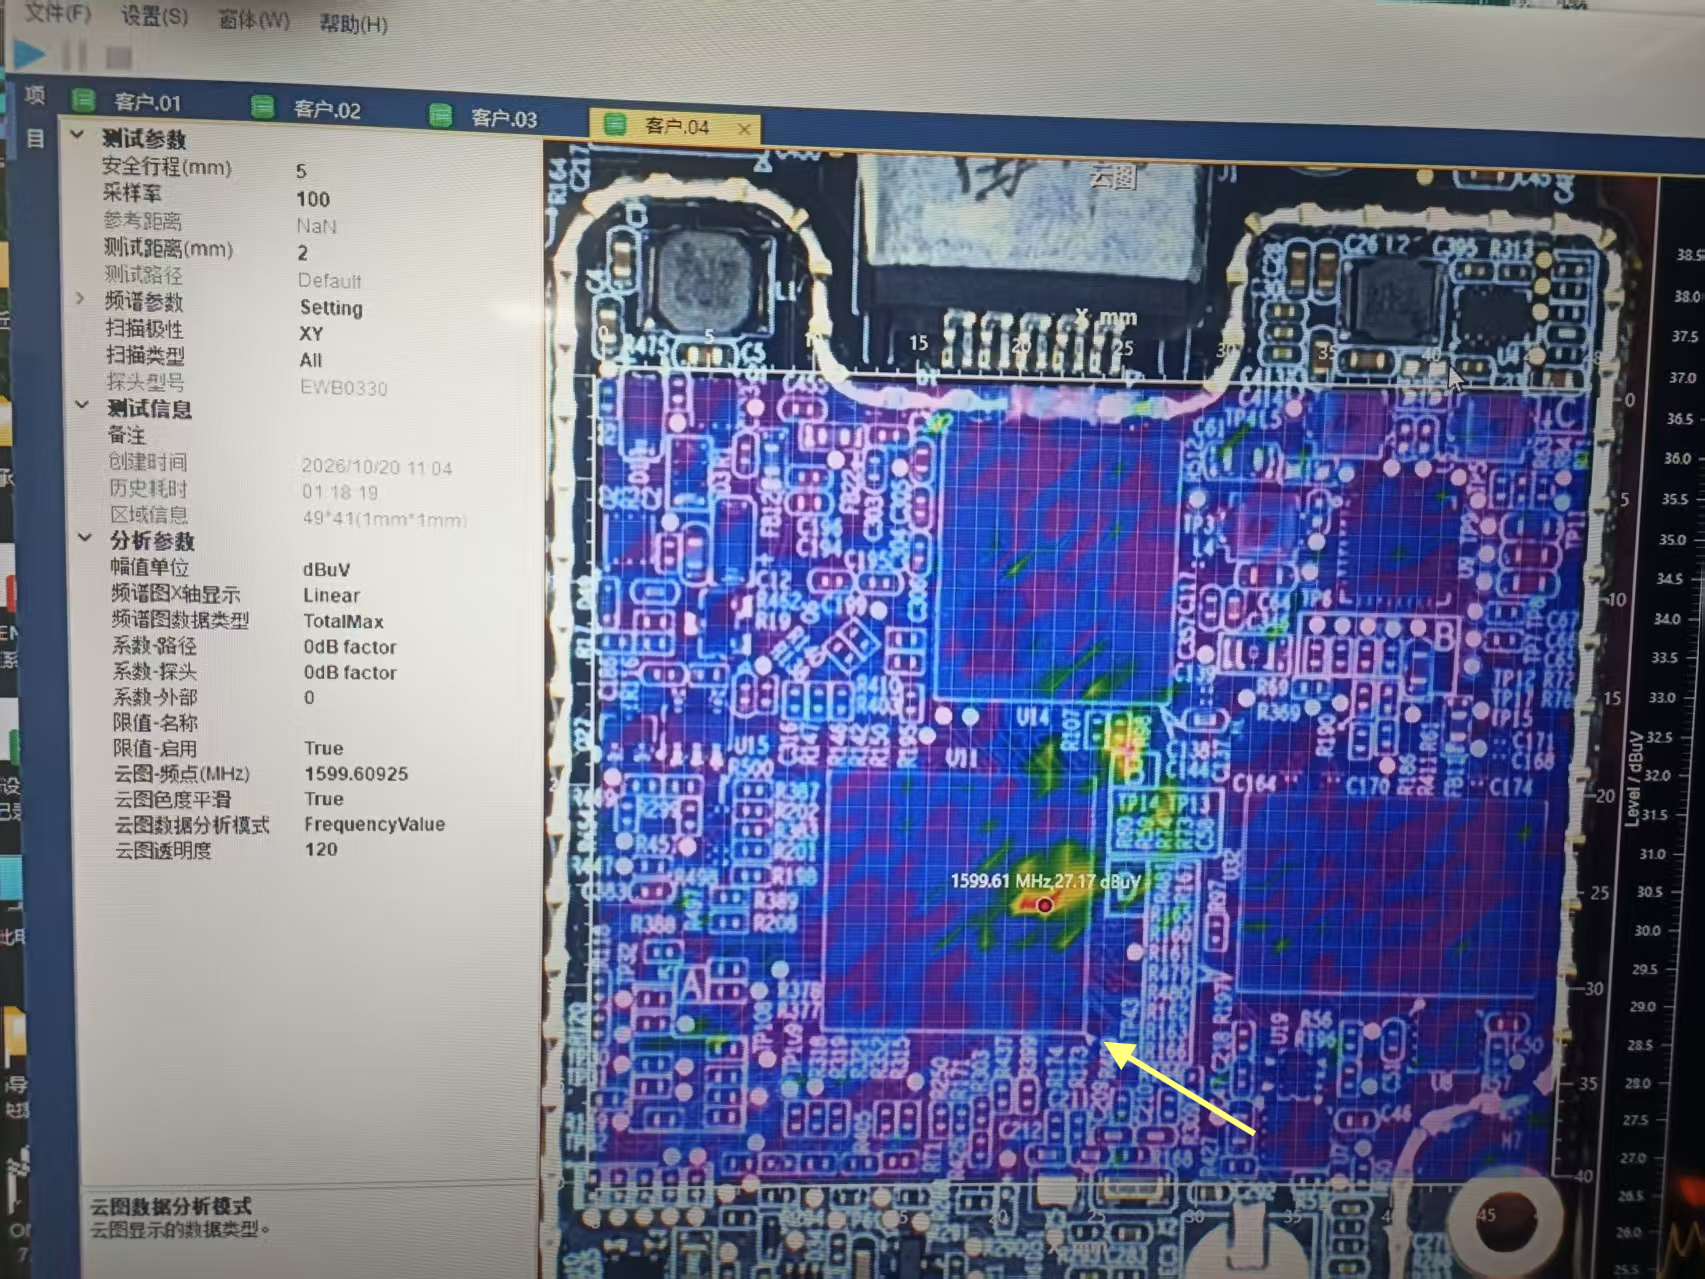Click the 系数-路径 value 0dB factor

350,647
